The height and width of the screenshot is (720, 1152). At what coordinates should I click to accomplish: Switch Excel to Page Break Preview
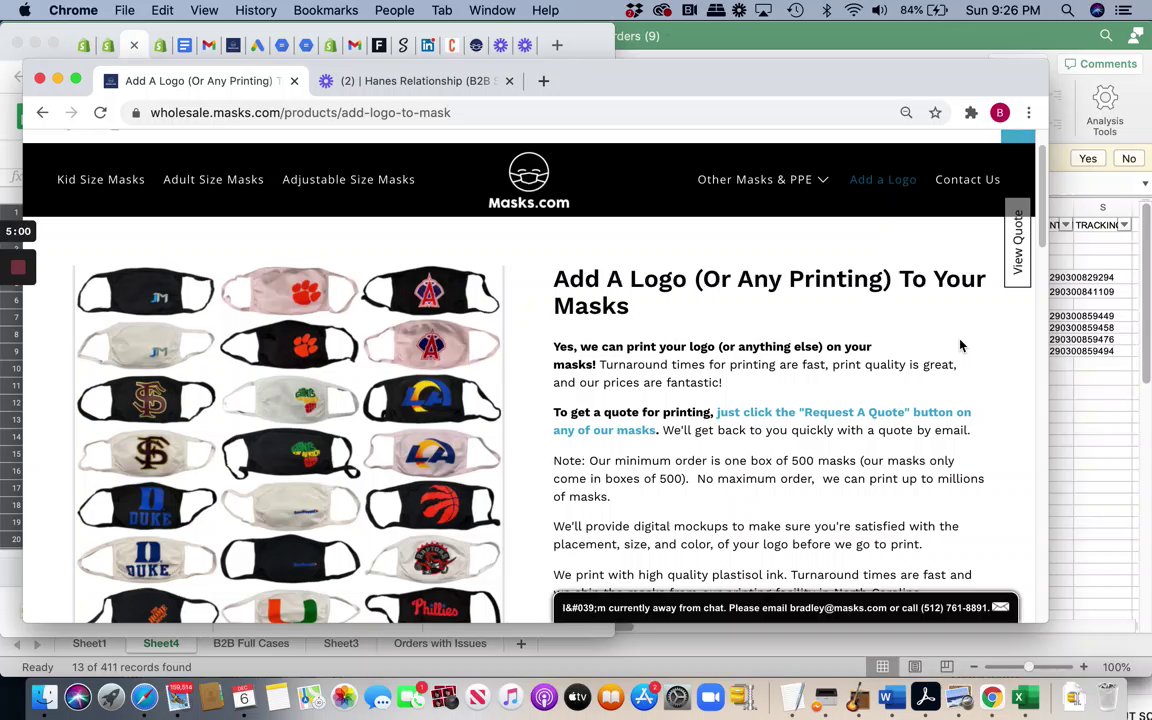point(946,666)
